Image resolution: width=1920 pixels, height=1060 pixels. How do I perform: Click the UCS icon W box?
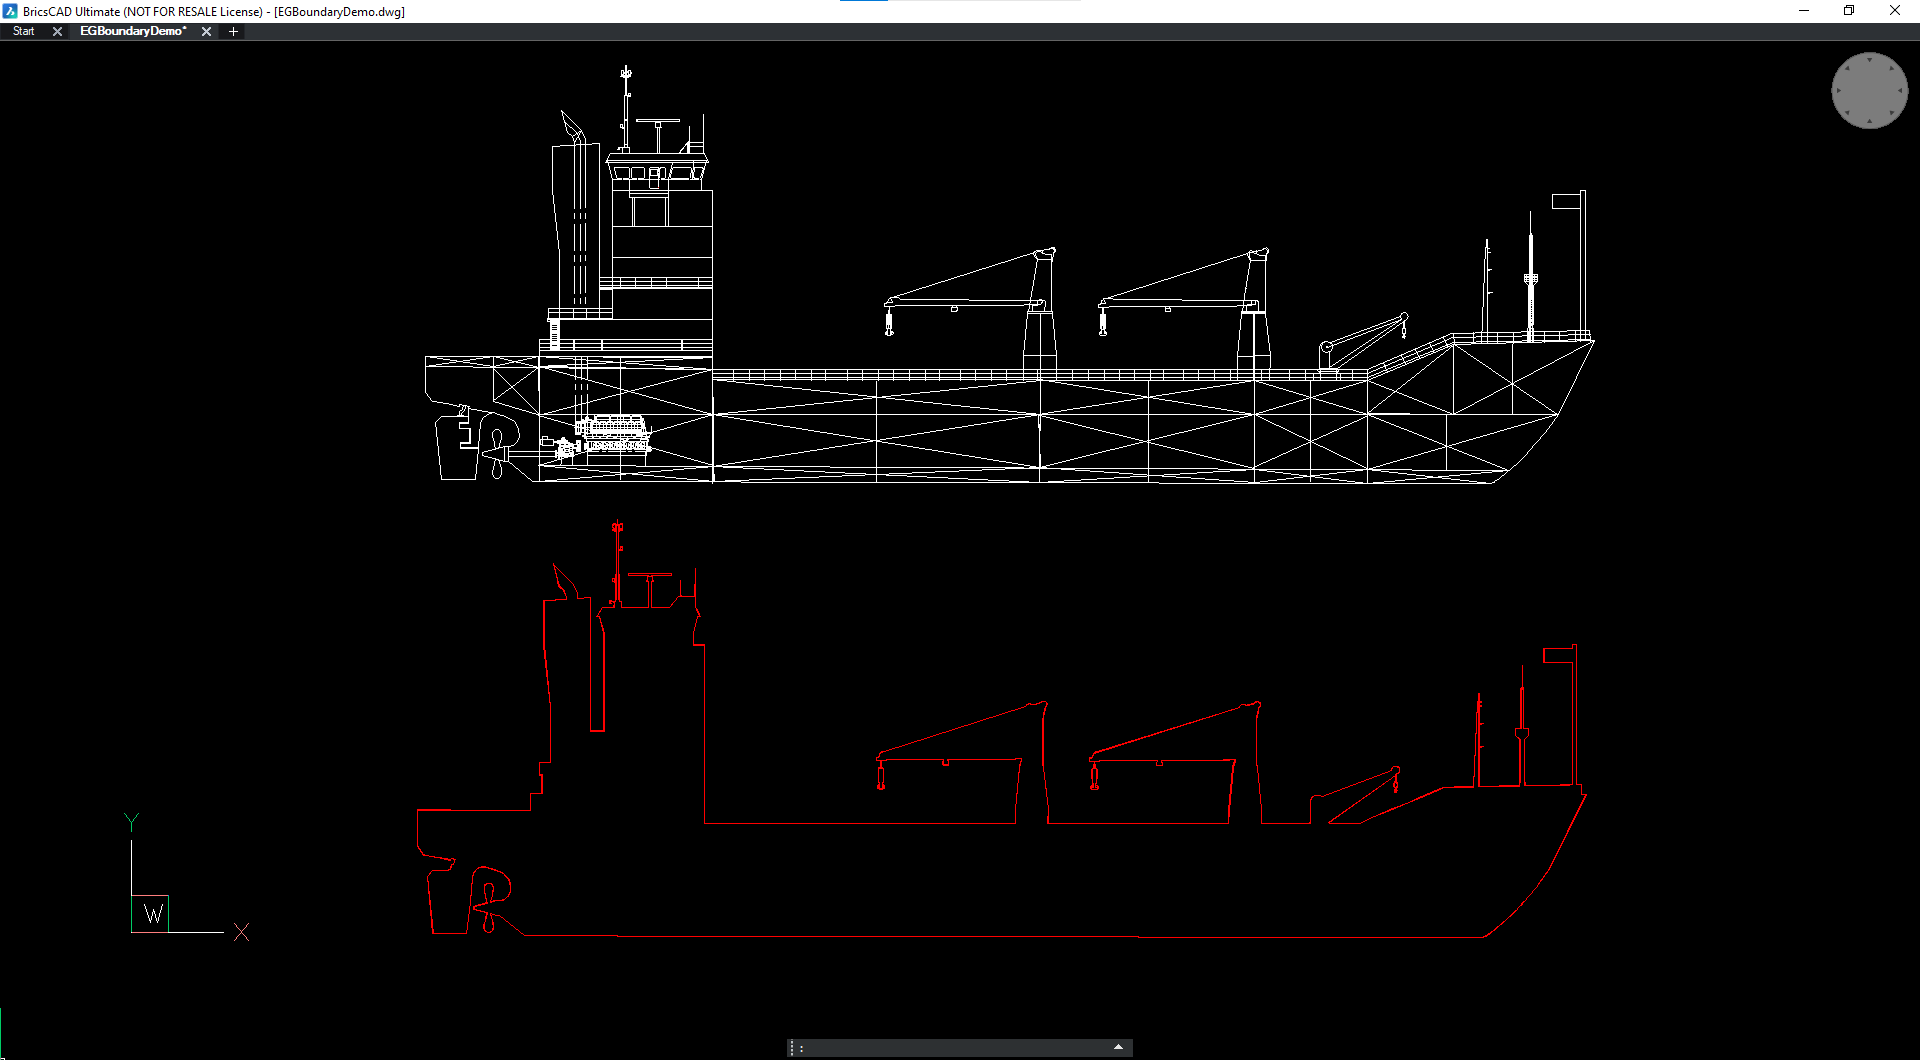pyautogui.click(x=150, y=914)
